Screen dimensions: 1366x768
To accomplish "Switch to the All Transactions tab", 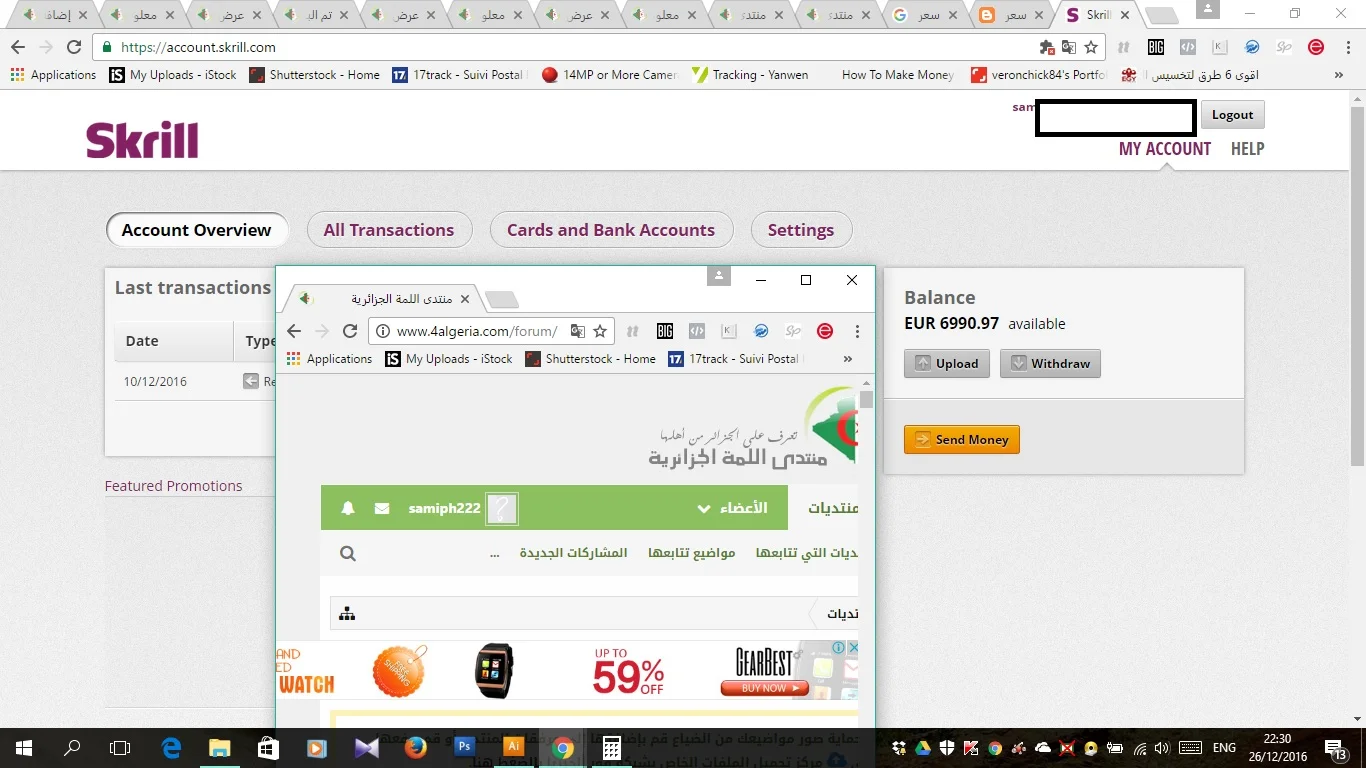I will click(x=388, y=230).
